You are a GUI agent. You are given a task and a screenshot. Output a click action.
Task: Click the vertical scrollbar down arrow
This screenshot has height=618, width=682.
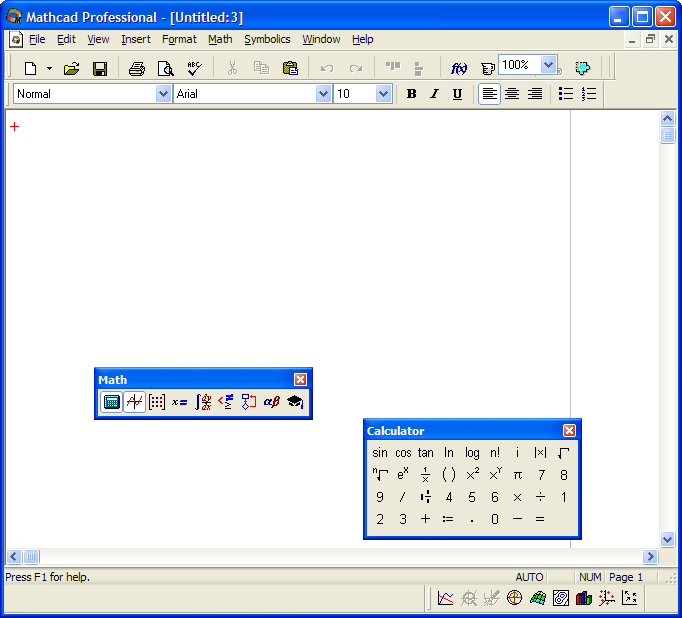point(667,540)
